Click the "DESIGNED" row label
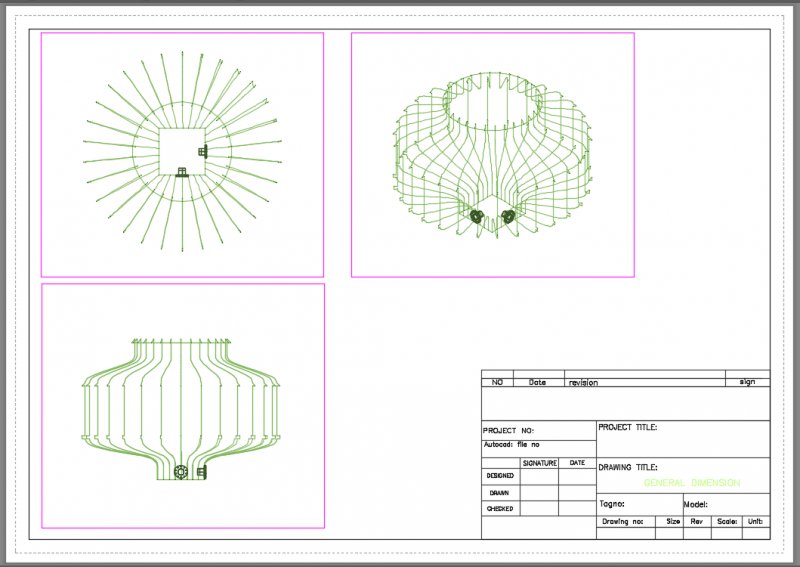Viewport: 800px width, 567px height. click(x=500, y=475)
